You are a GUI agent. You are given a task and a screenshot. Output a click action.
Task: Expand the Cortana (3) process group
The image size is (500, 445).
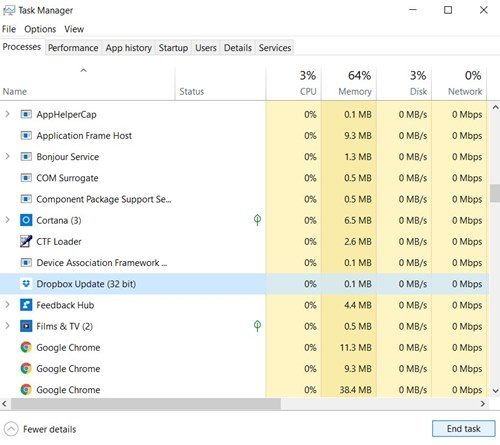coord(7,220)
